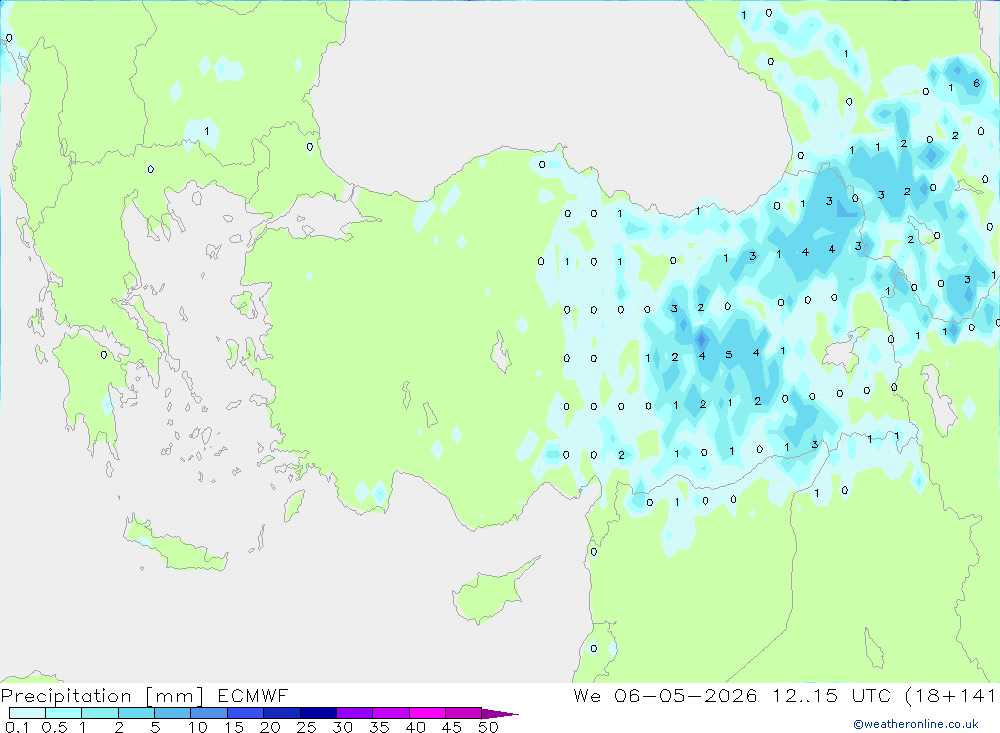1000x733 pixels.
Task: Click the 'UTC' label
Action: click(x=871, y=695)
